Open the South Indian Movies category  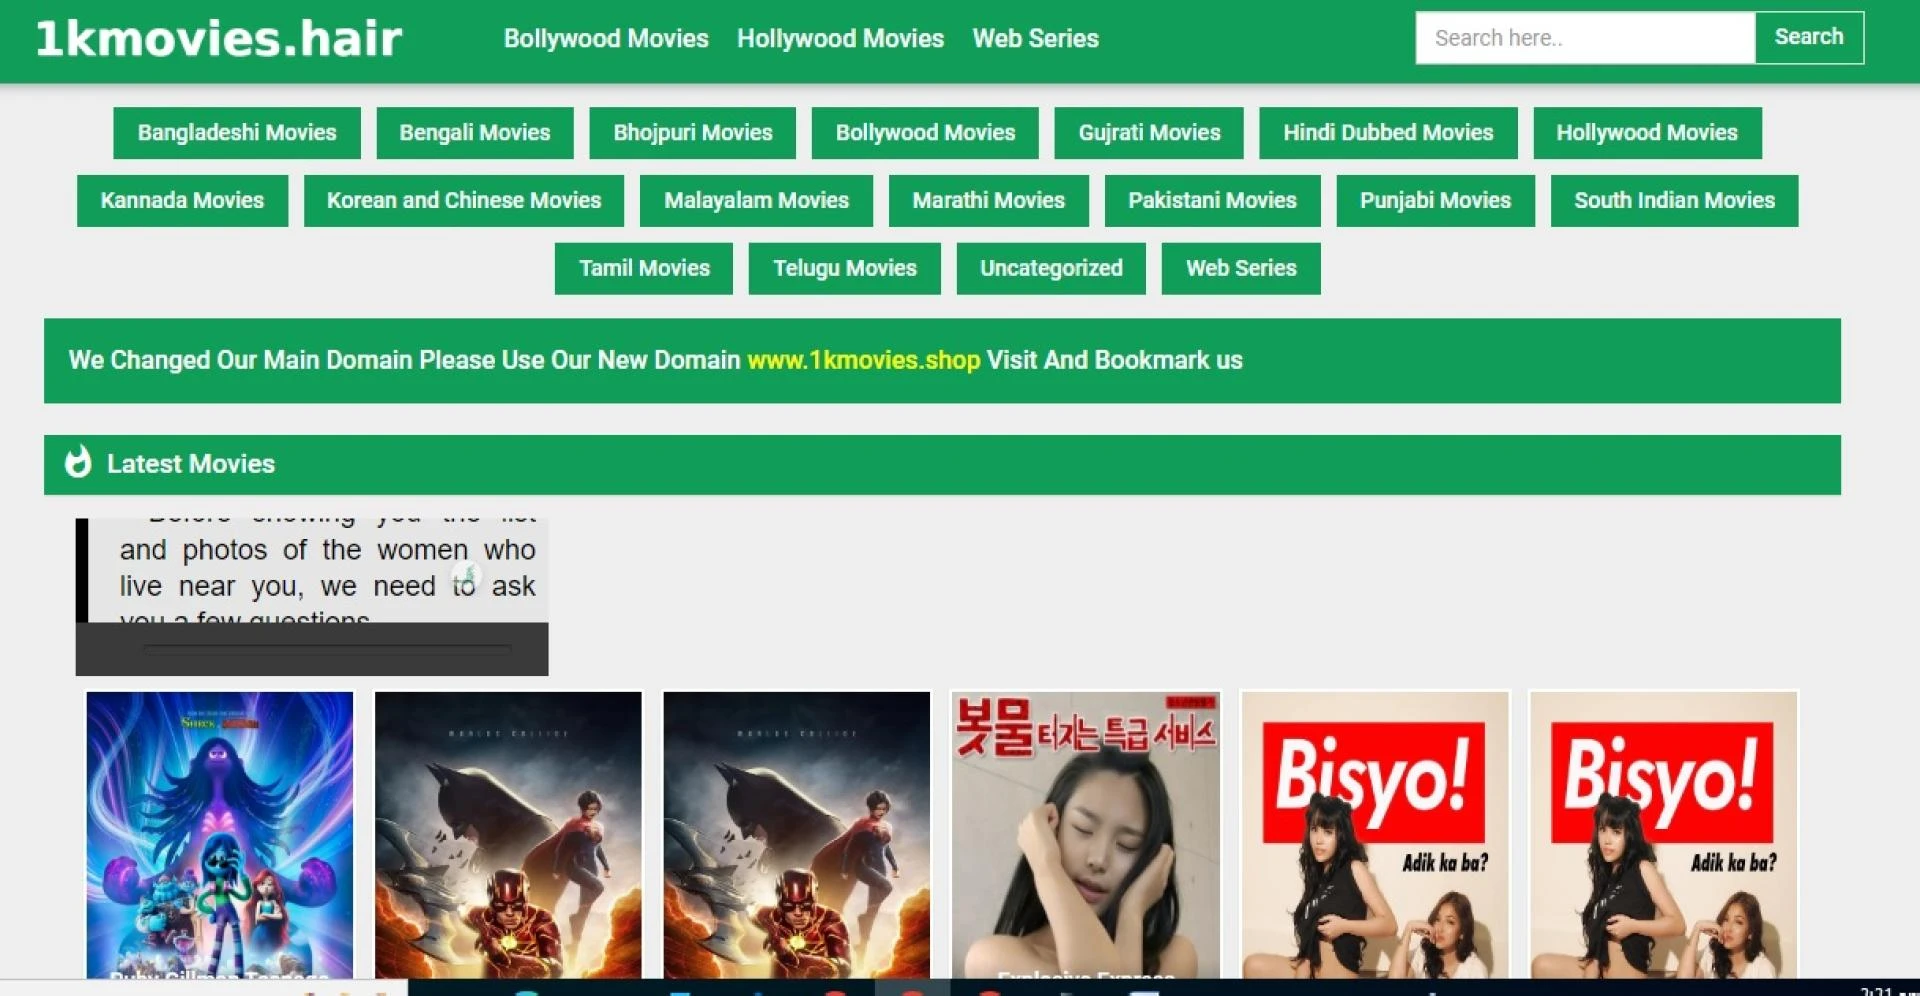click(x=1674, y=200)
